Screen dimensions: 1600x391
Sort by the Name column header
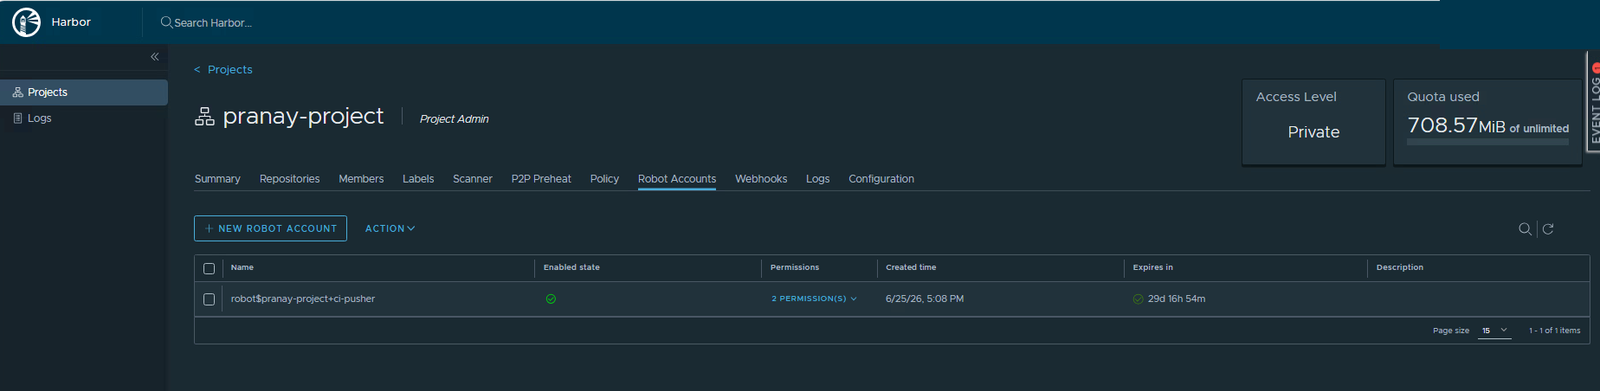tap(242, 268)
